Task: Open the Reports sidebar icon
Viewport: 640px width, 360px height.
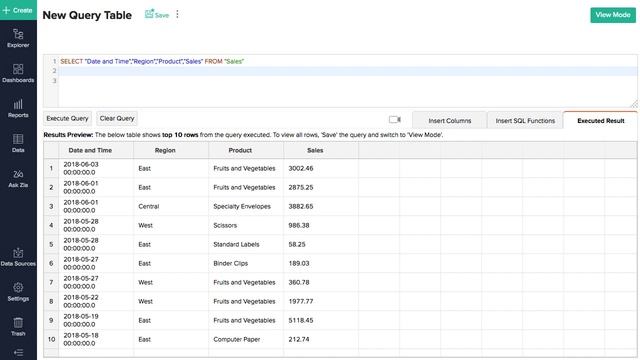Action: 18,109
